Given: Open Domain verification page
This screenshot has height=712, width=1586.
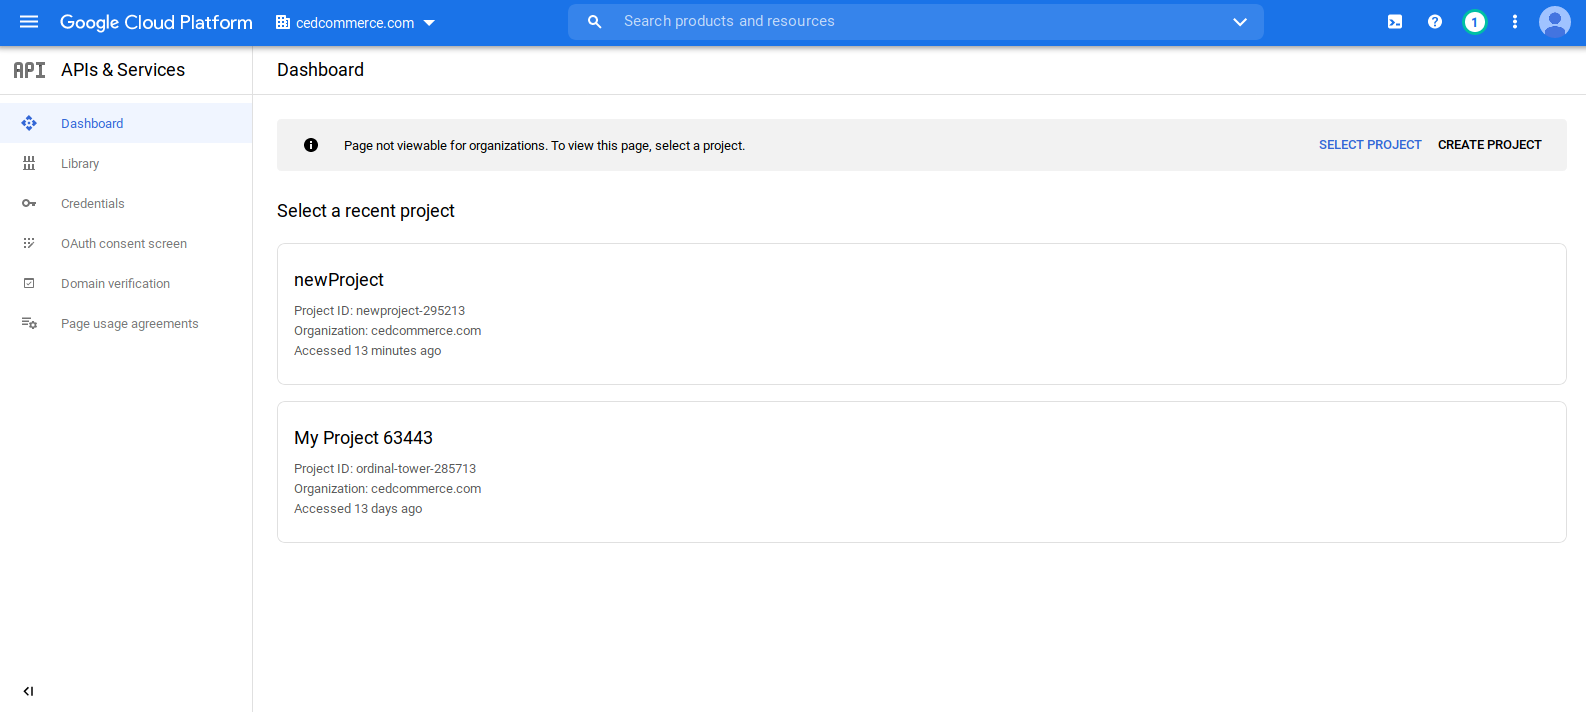Looking at the screenshot, I should (126, 283).
